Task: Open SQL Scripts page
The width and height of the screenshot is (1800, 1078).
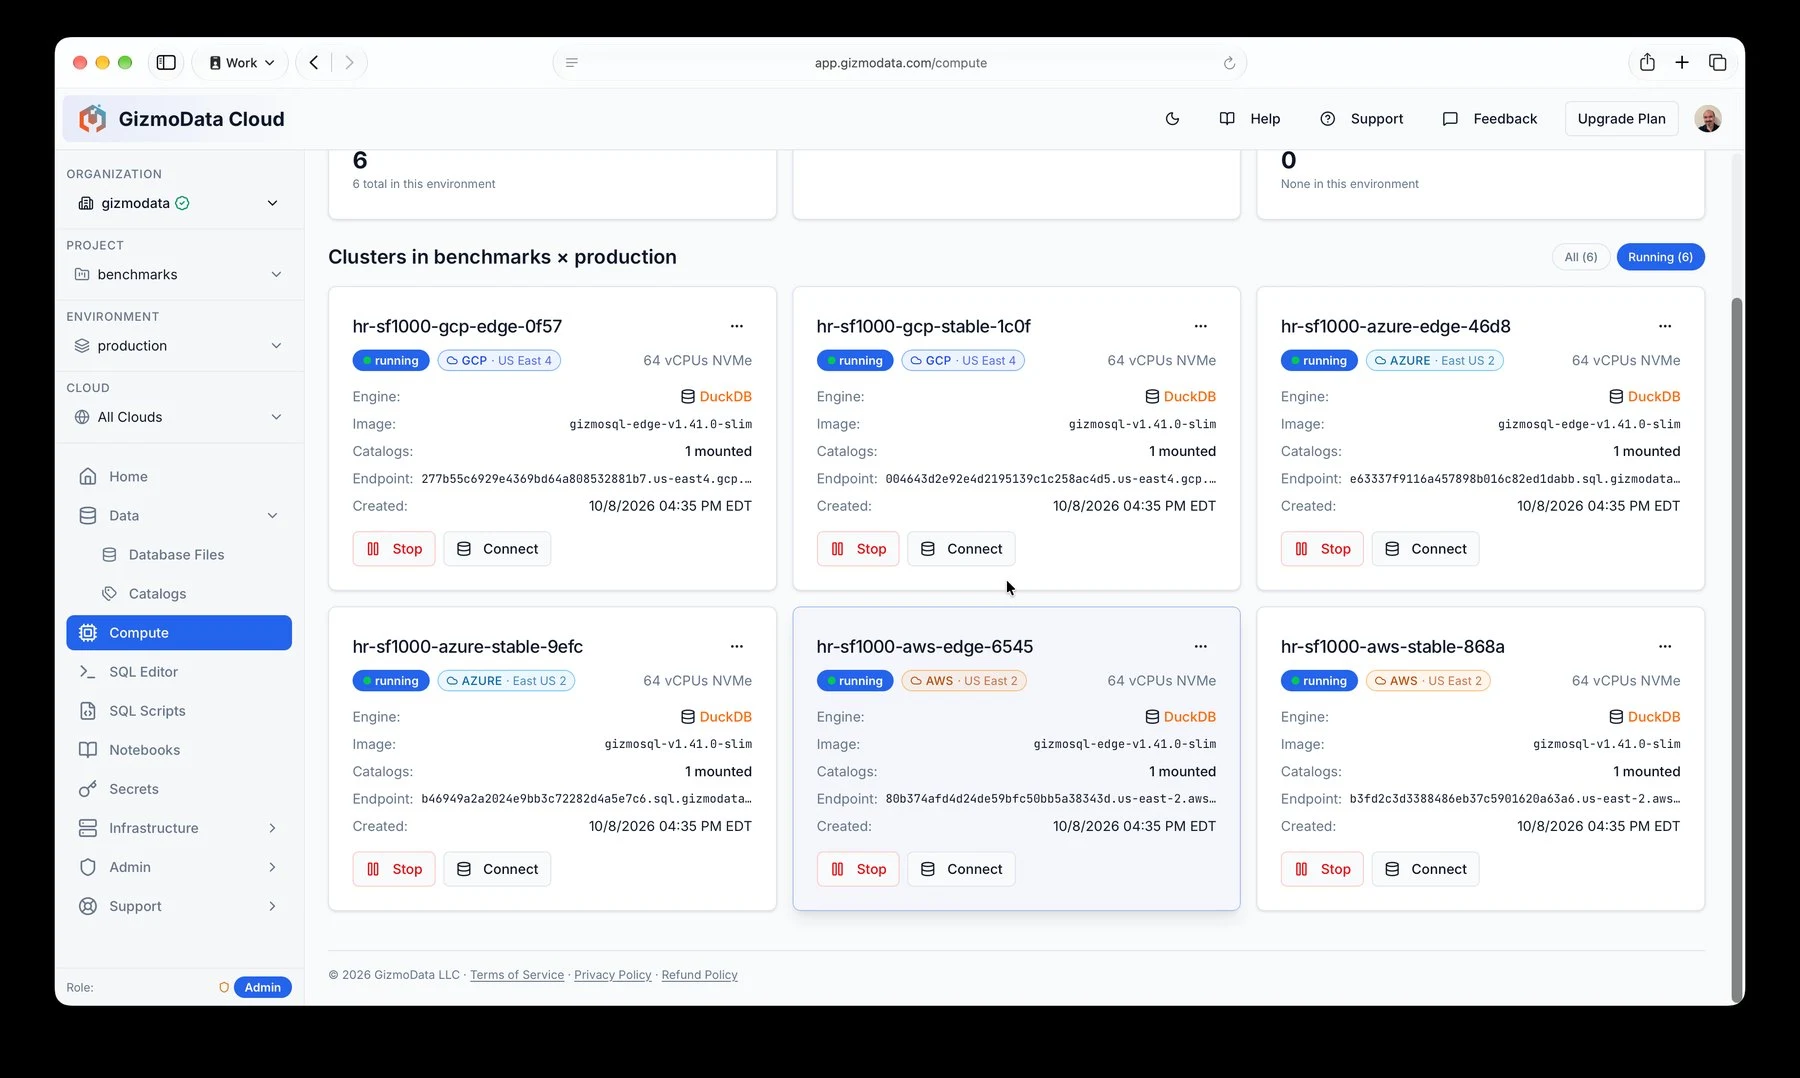Action: pos(179,711)
